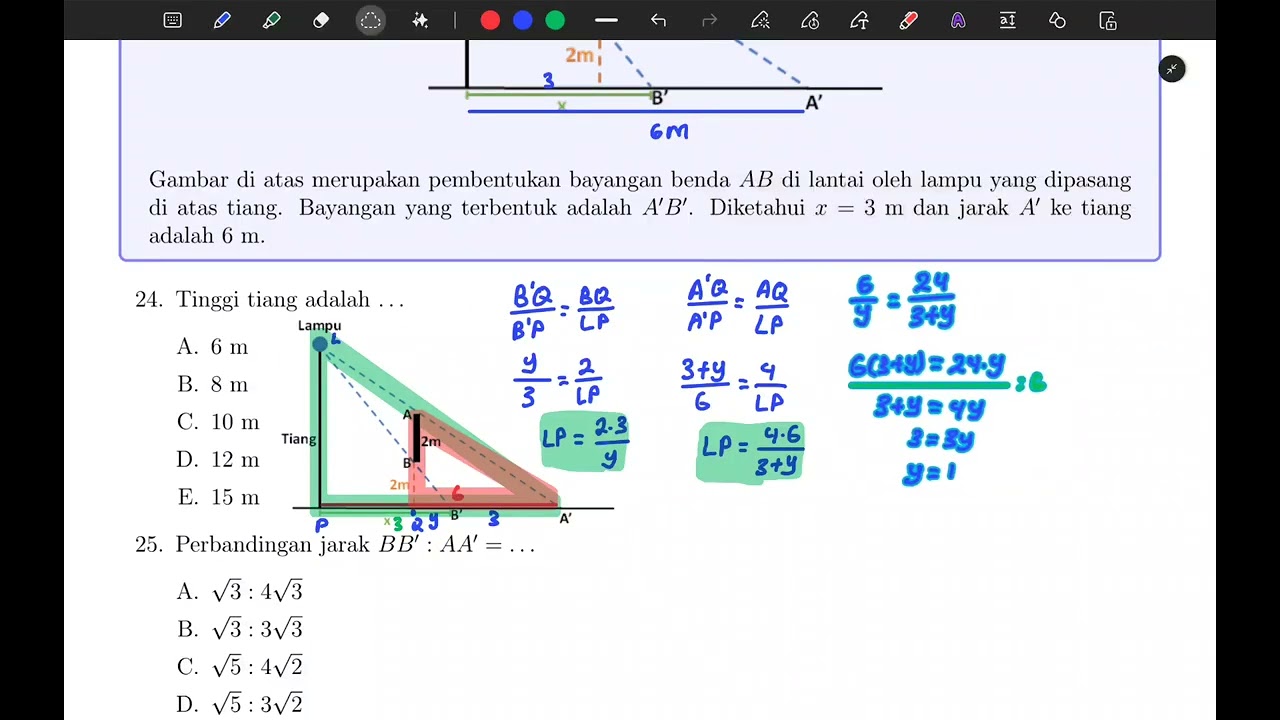Open the keyboard input tool
The image size is (1280, 720).
pyautogui.click(x=173, y=20)
